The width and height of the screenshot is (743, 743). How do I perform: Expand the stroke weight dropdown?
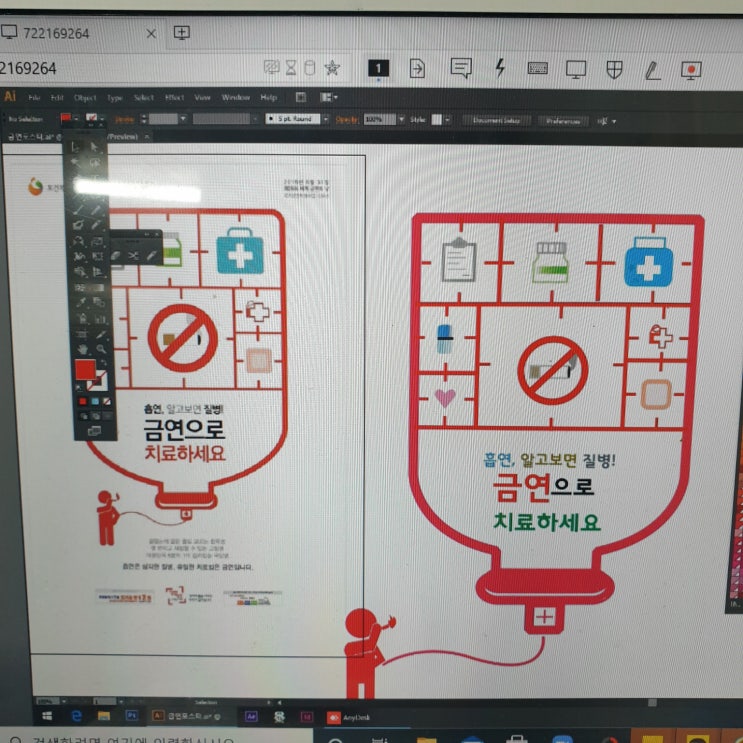pos(183,118)
